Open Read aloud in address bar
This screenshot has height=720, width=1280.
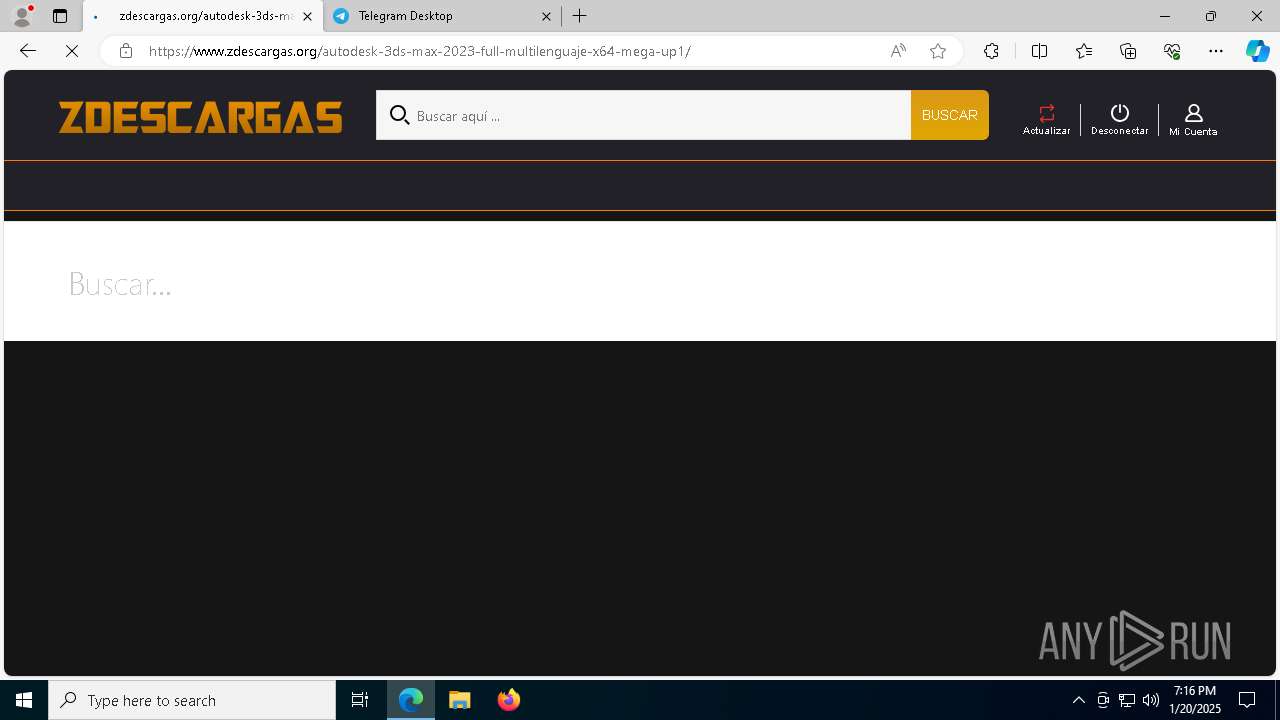tap(898, 51)
